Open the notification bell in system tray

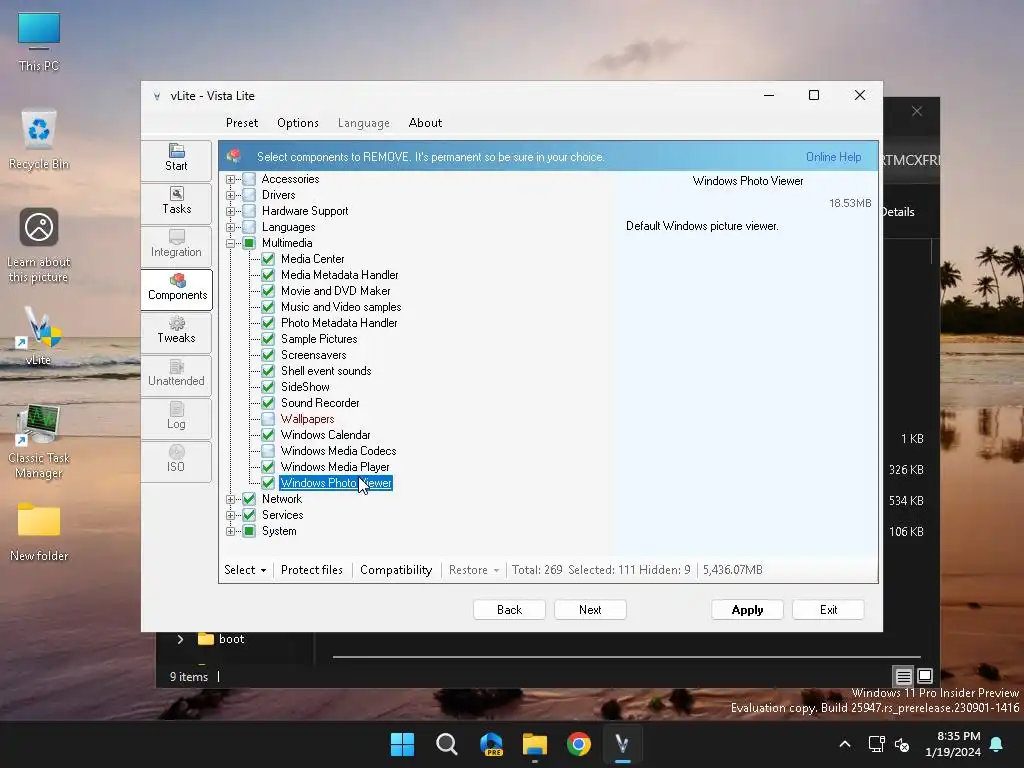click(997, 744)
